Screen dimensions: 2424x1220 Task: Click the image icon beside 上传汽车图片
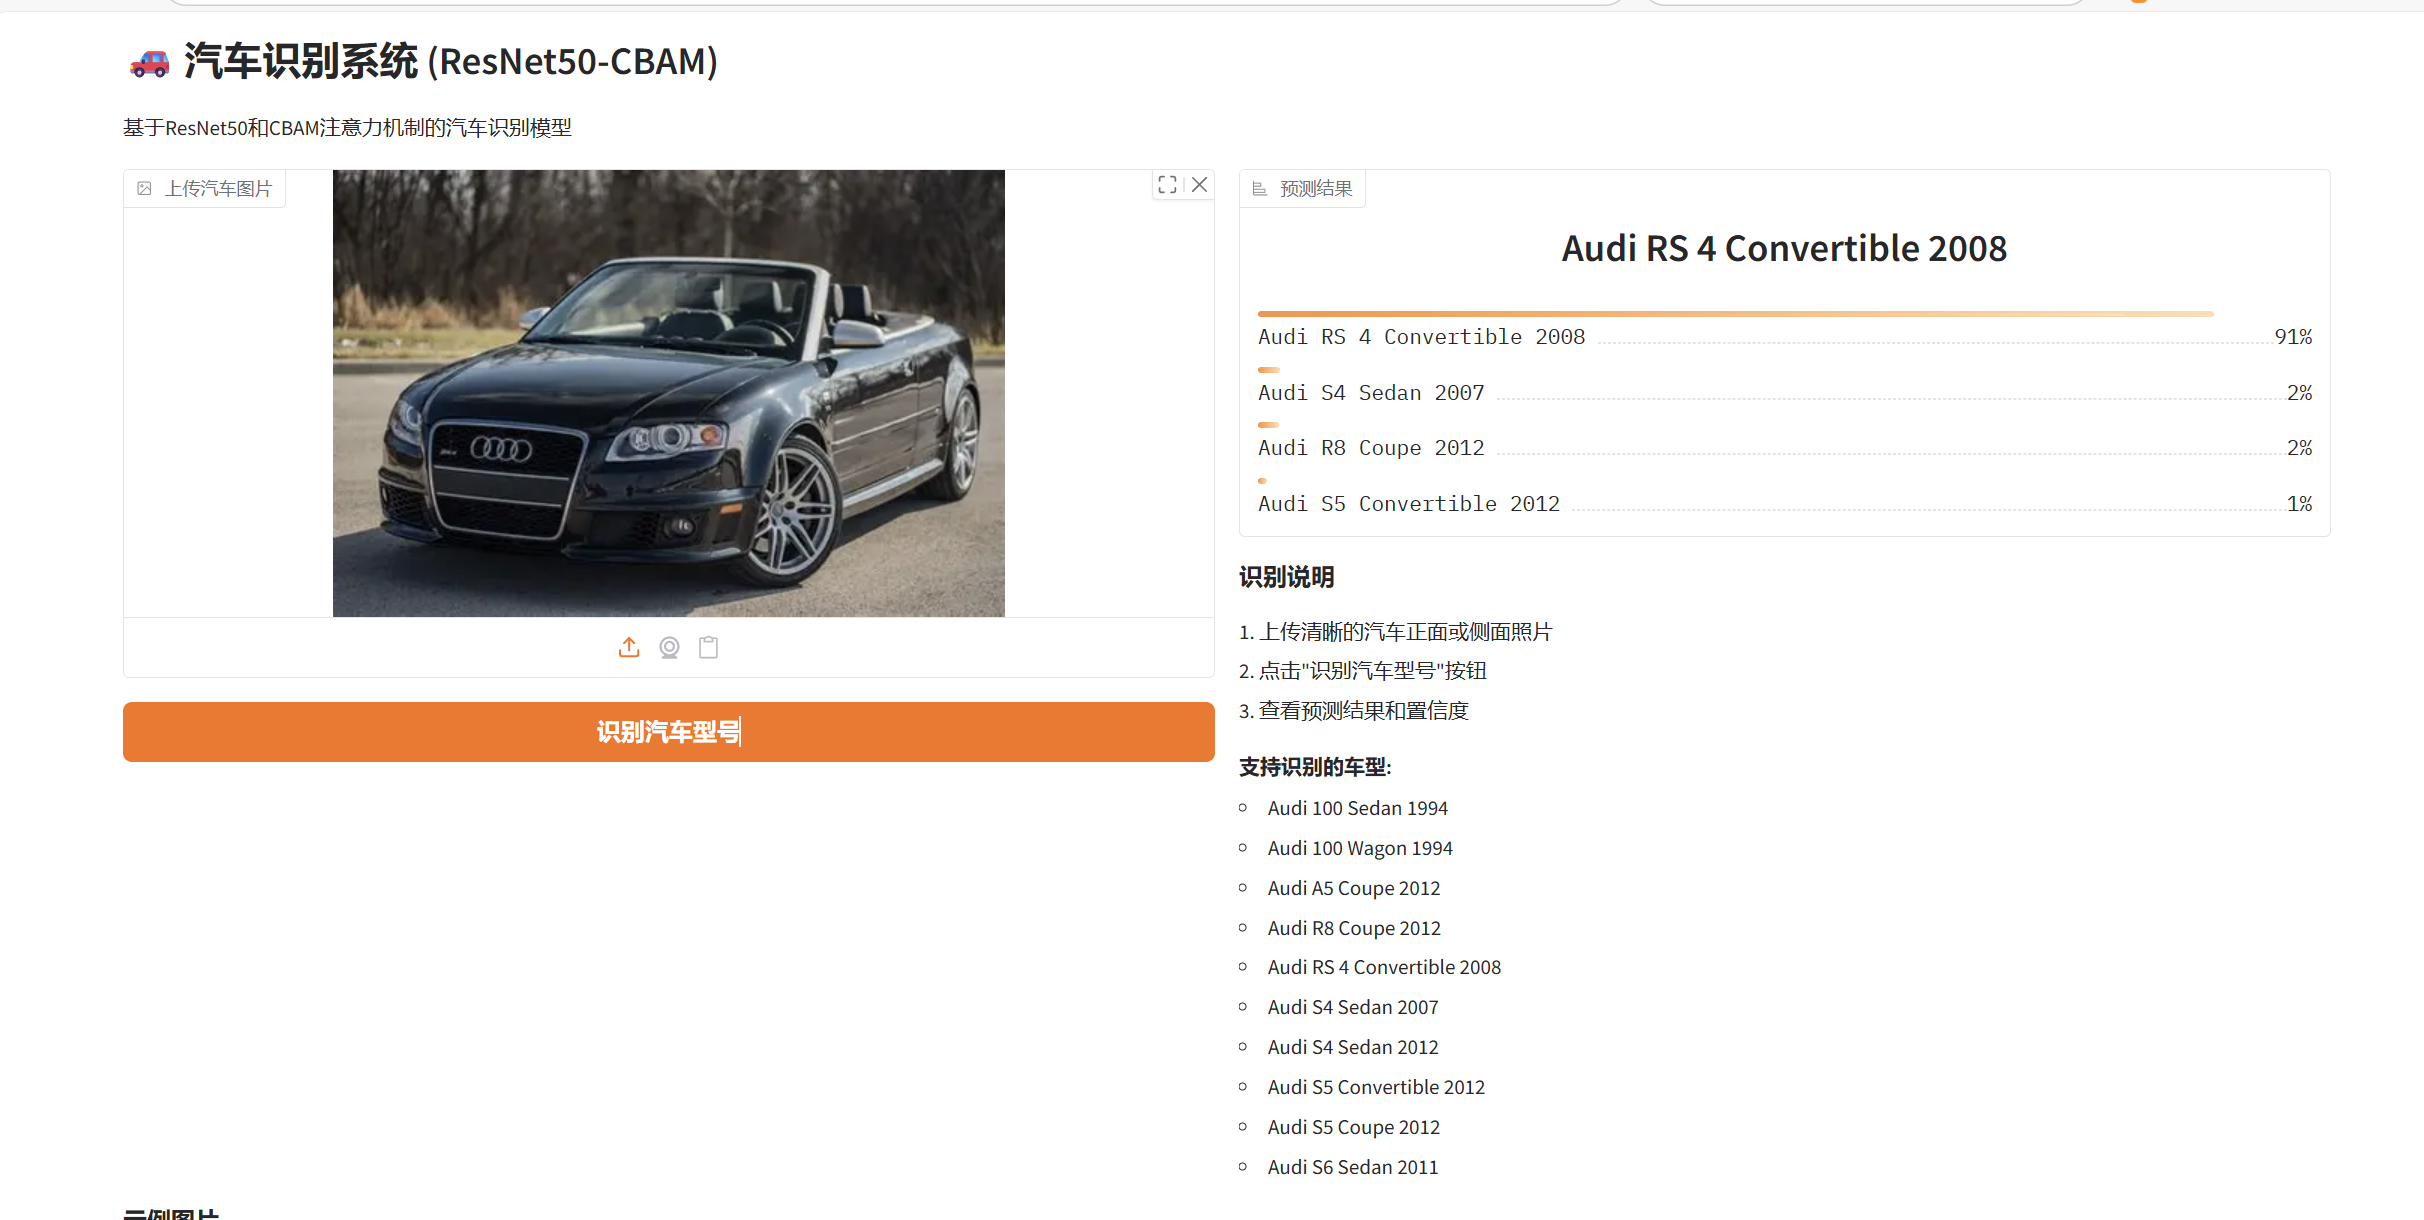(145, 189)
